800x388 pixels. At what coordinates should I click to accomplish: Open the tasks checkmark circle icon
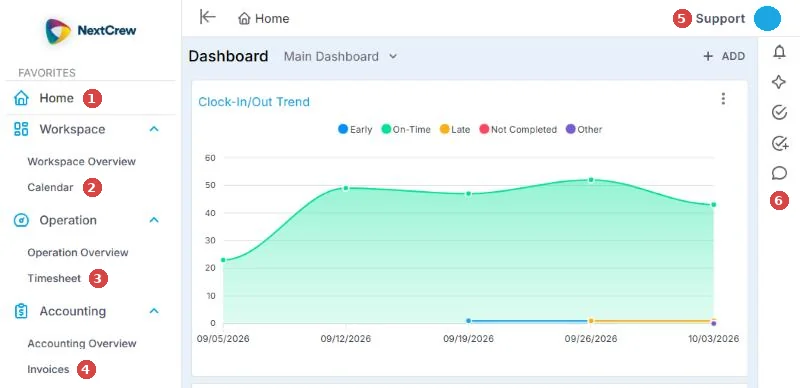pyautogui.click(x=779, y=112)
